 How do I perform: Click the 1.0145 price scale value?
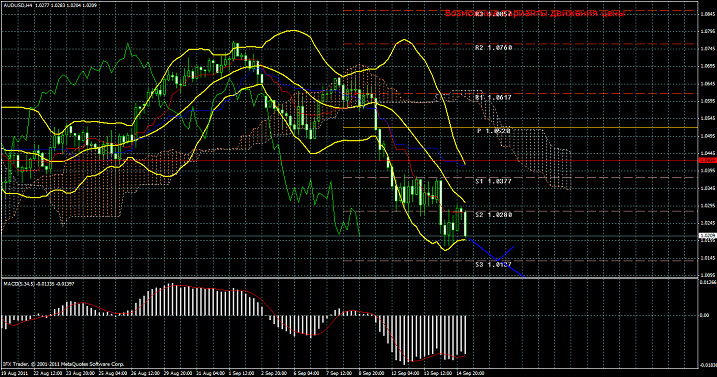point(708,258)
